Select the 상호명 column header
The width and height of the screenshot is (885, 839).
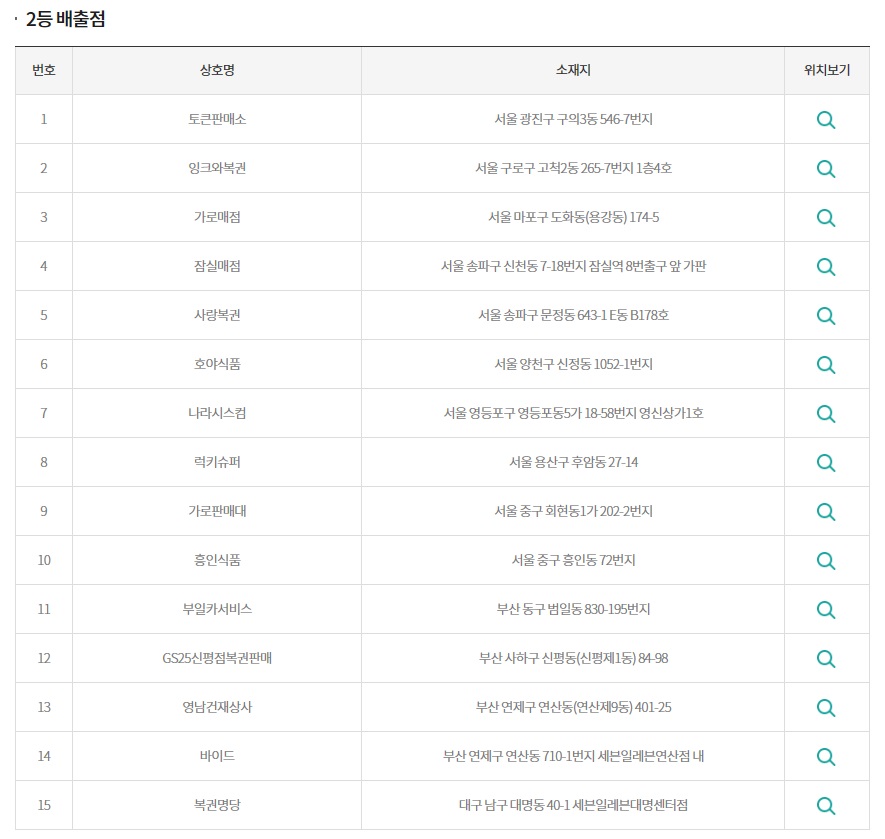point(217,70)
